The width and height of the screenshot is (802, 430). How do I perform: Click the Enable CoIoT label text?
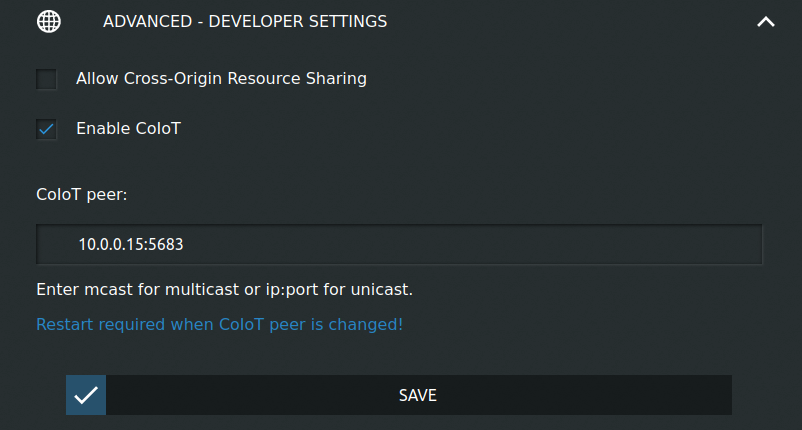click(x=128, y=129)
